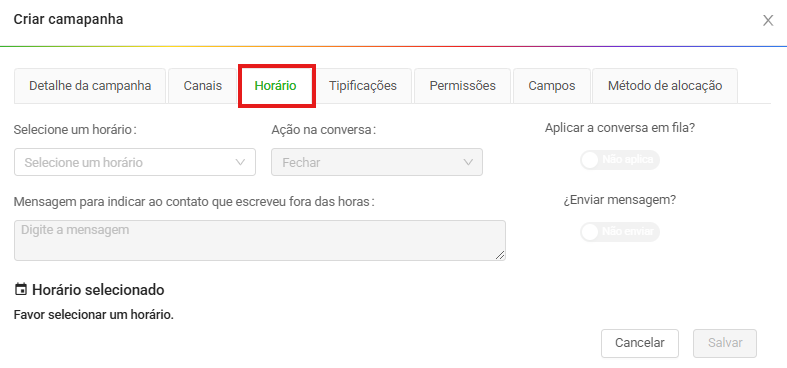Click the Horário selecionado heading

(x=98, y=290)
